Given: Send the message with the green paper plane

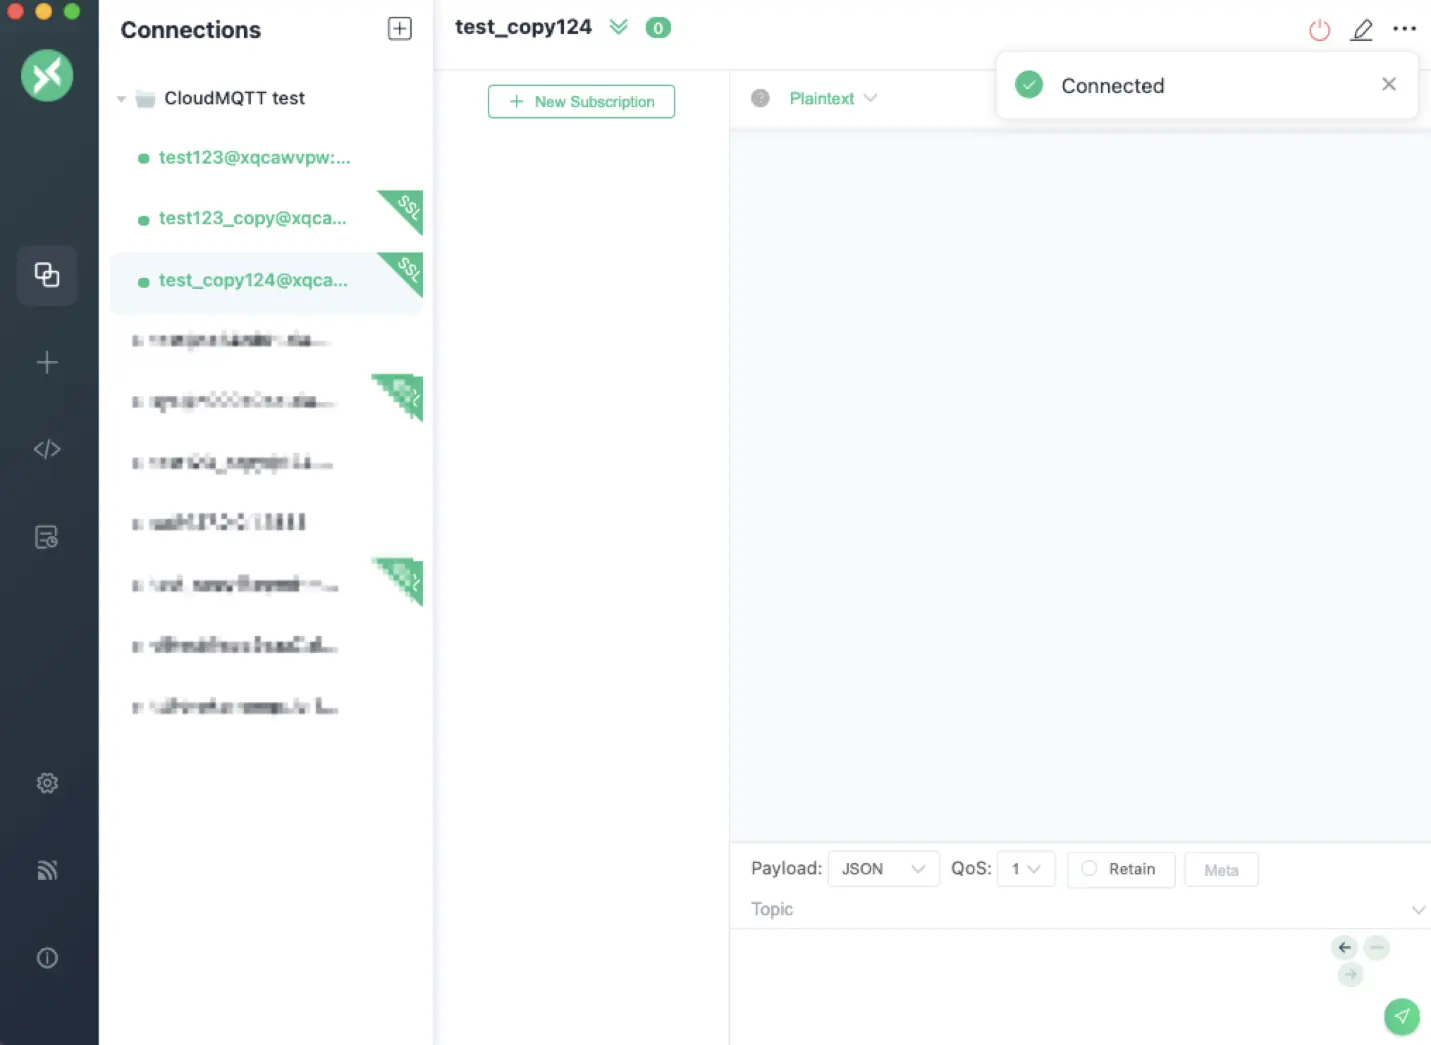Looking at the screenshot, I should point(1401,1016).
